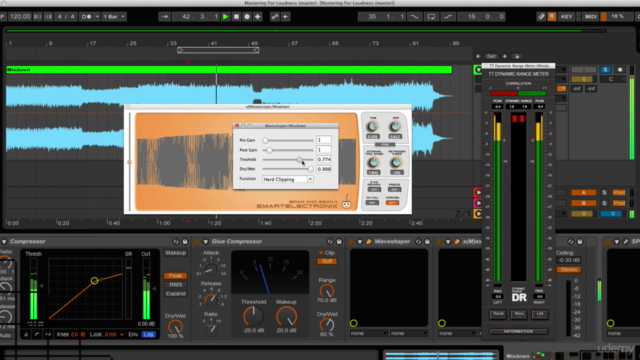
Task: Select Peak mode in Compressor
Action: (x=176, y=276)
